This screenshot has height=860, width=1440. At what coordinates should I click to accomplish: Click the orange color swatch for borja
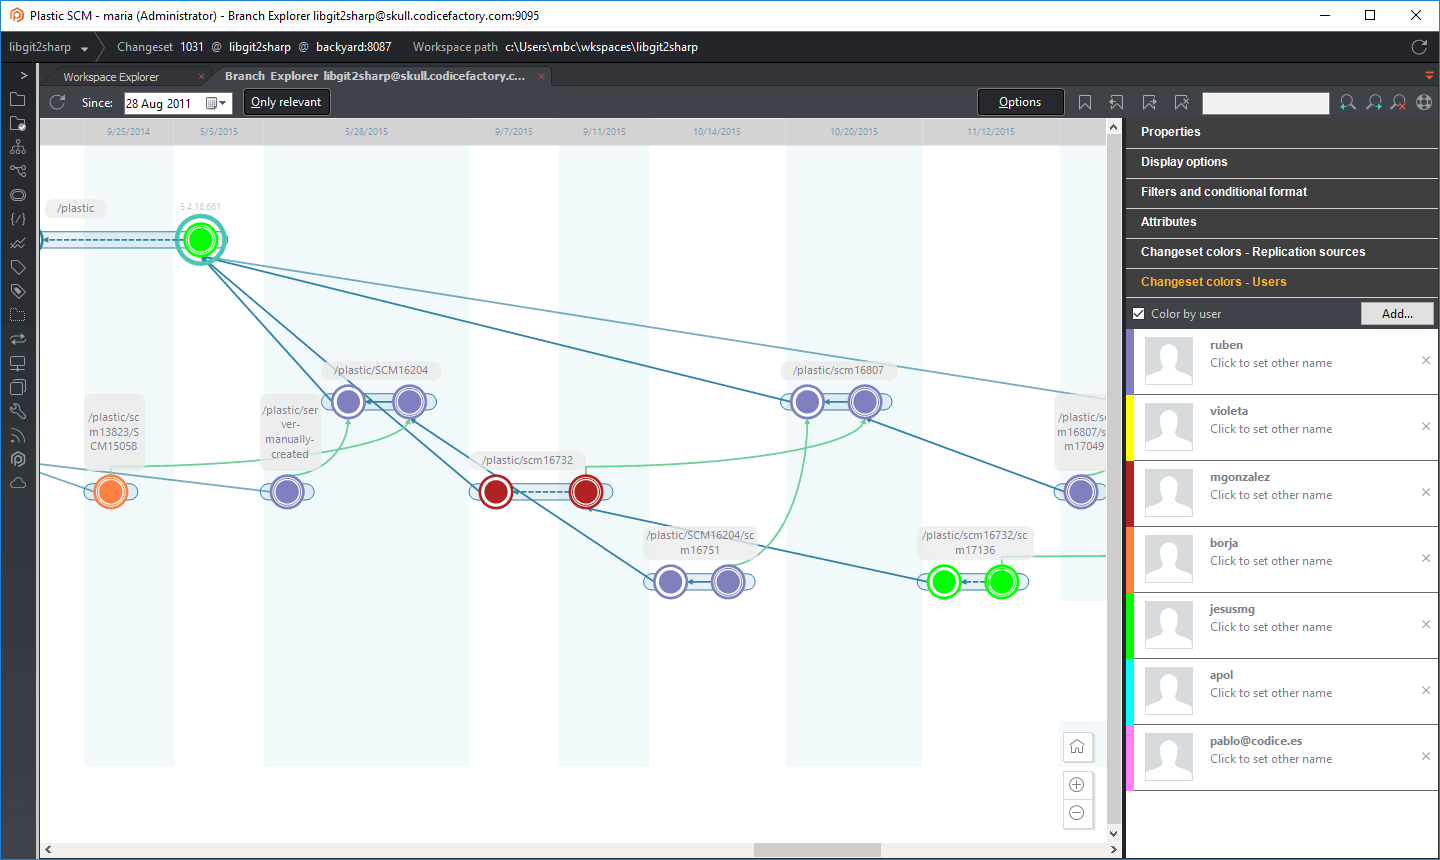pyautogui.click(x=1130, y=559)
